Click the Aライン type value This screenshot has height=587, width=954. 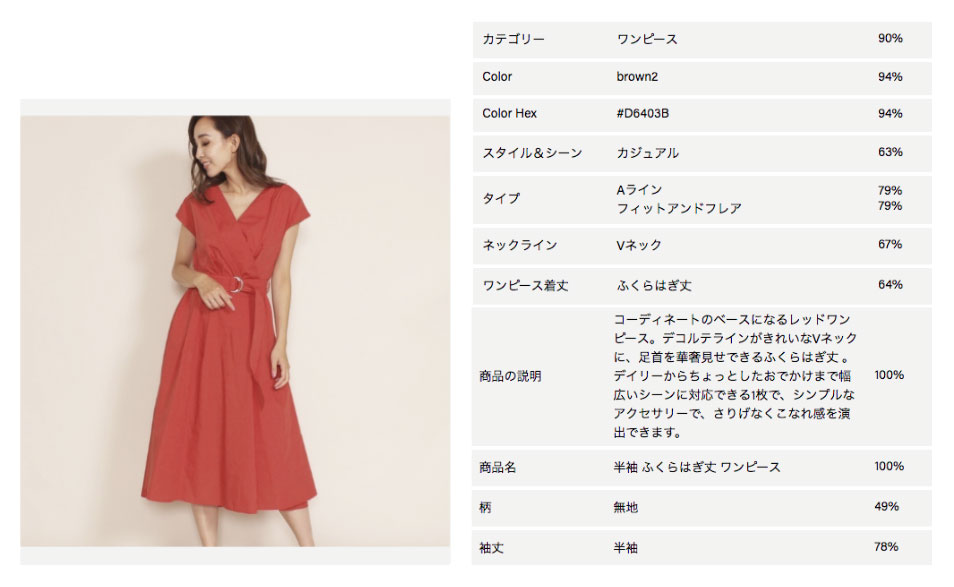(x=639, y=190)
